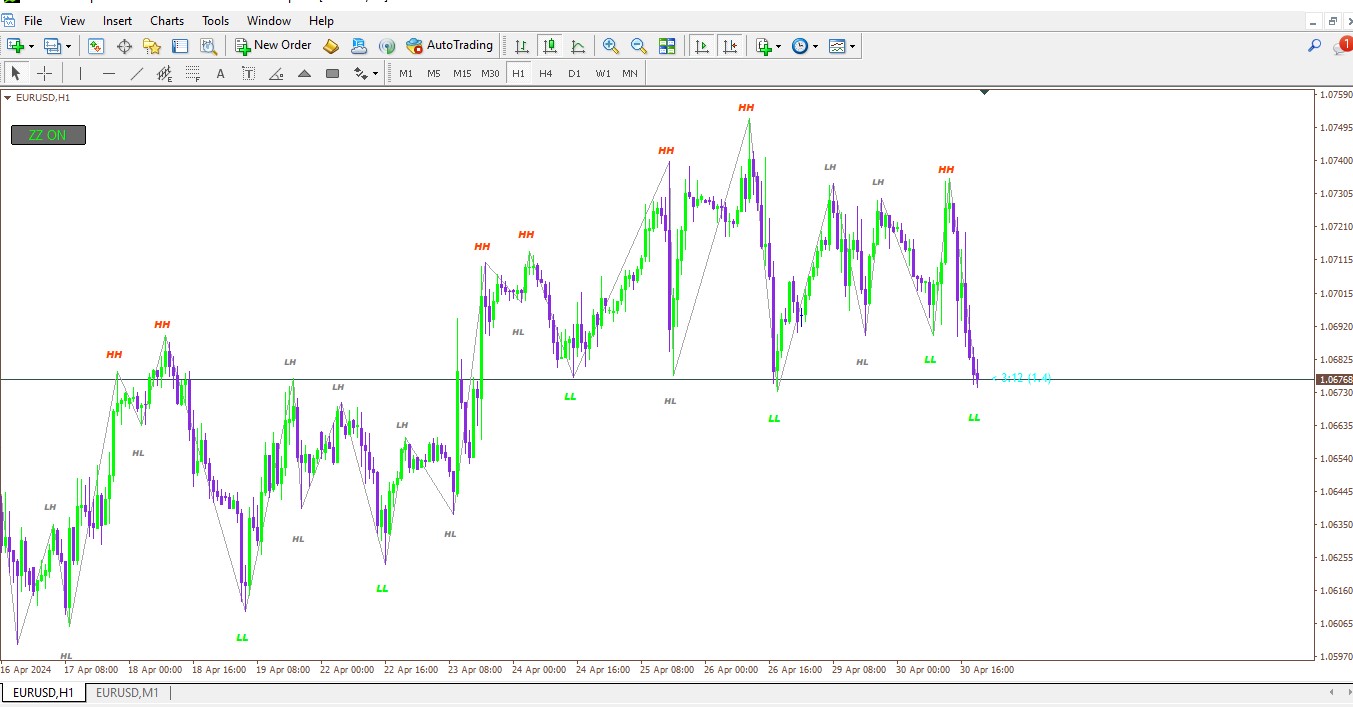The height and width of the screenshot is (707, 1353).
Task: Expand the New Chart dropdown arrow
Action: [x=31, y=46]
